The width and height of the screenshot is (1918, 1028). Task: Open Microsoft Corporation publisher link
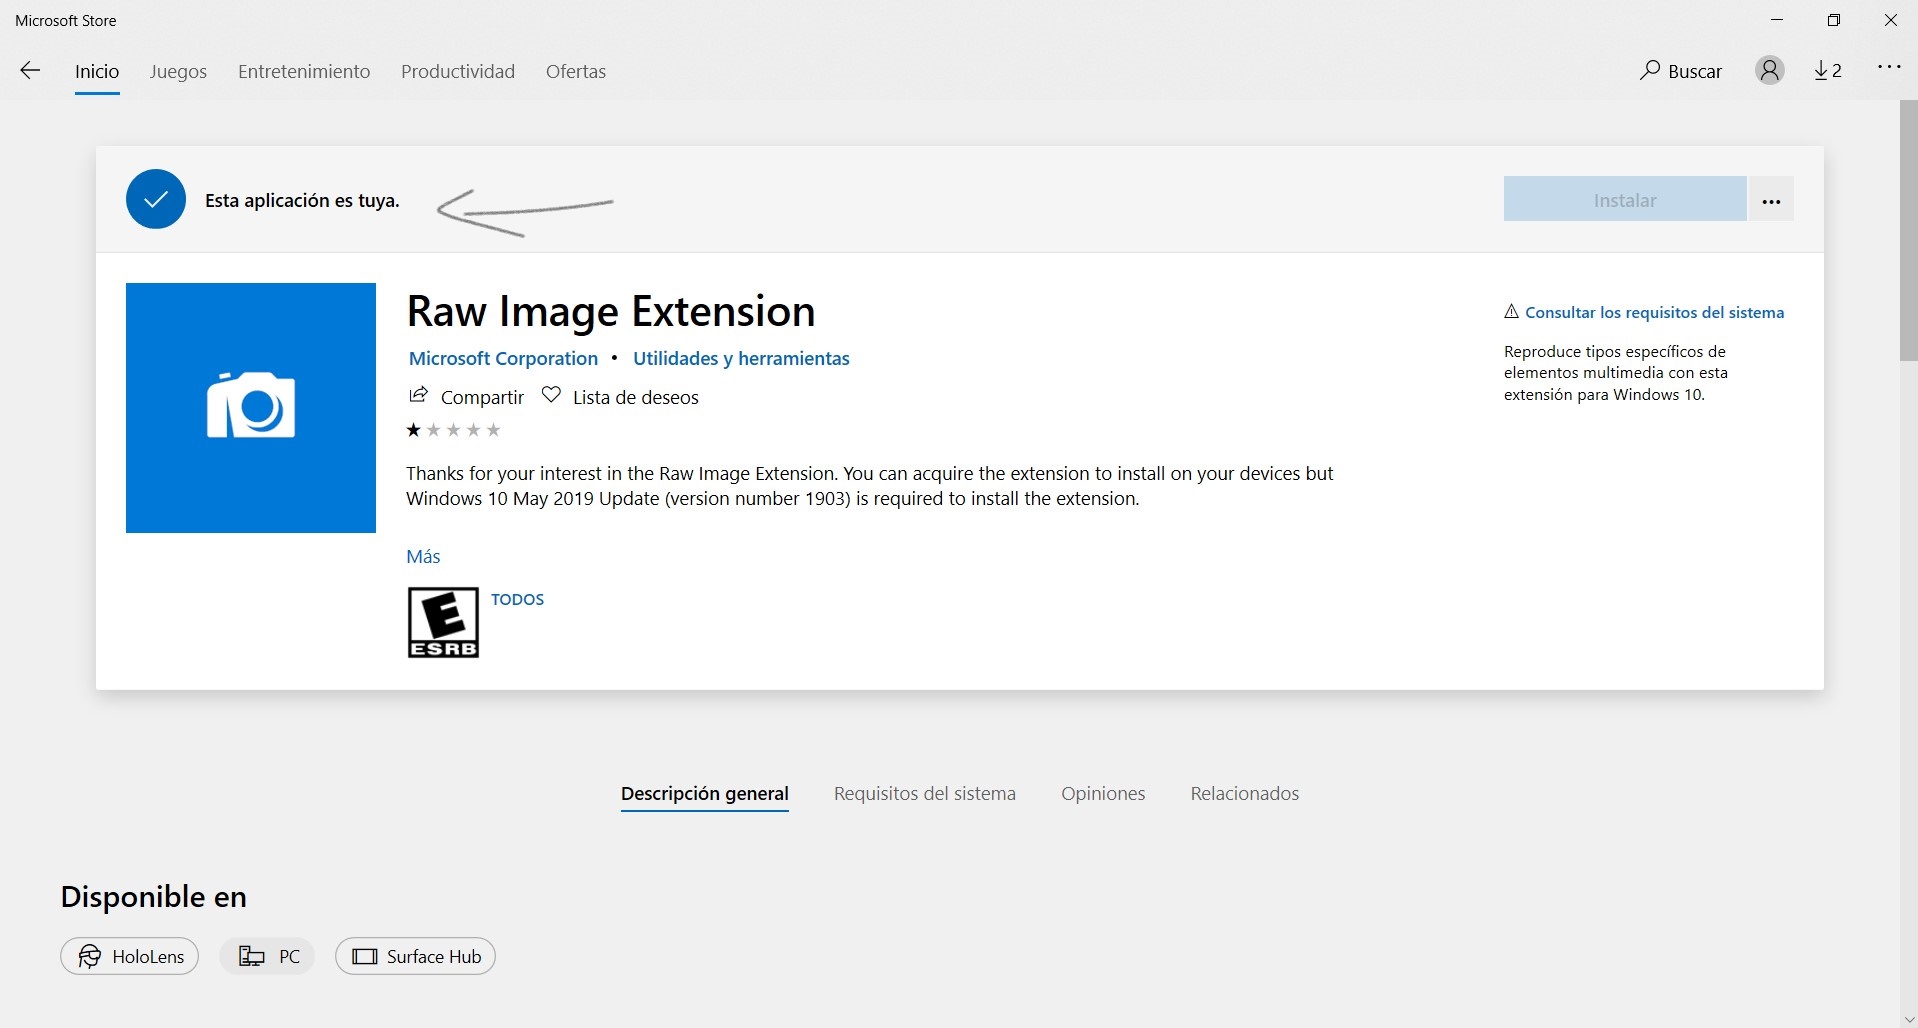503,358
